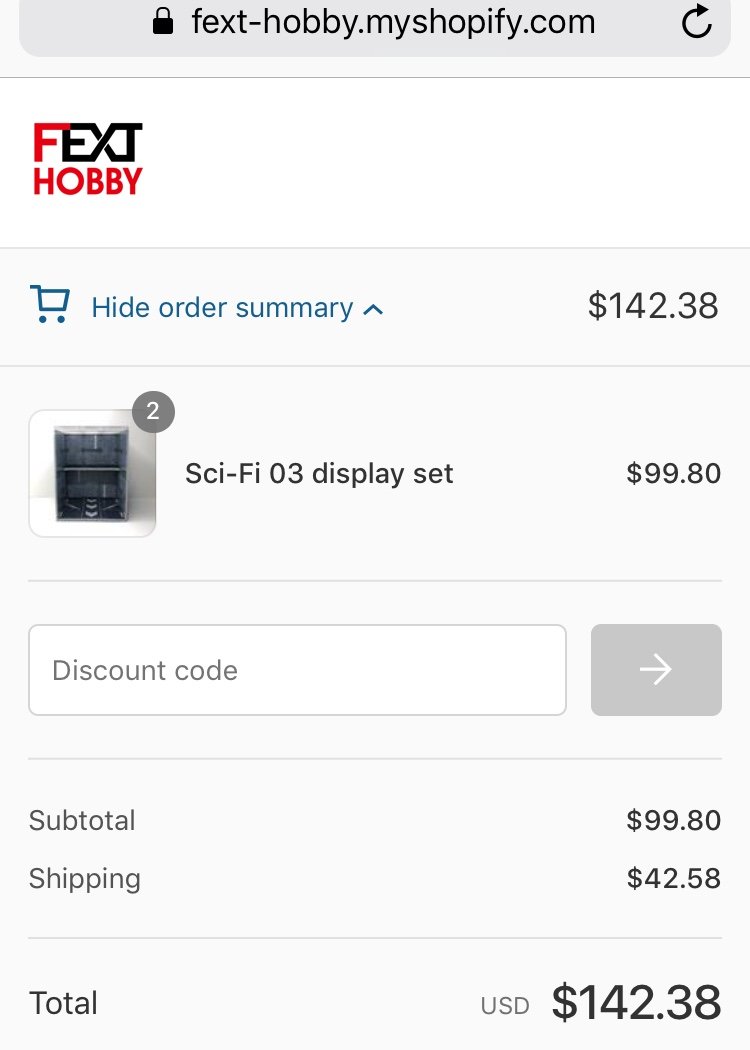
Task: Tap the reload page icon
Action: point(696,21)
